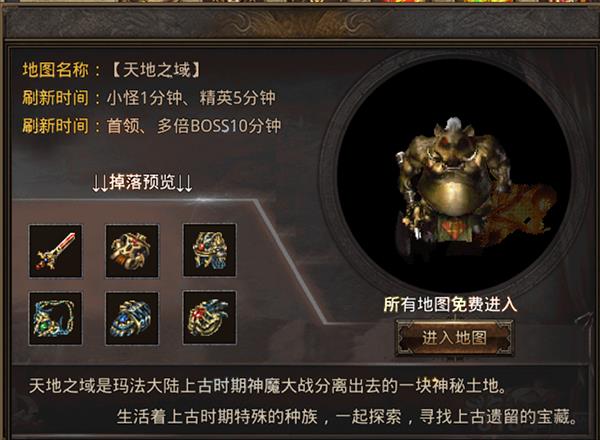Viewport: 600px width, 440px height.
Task: Click the 掉落预览 heading
Action: [x=142, y=182]
